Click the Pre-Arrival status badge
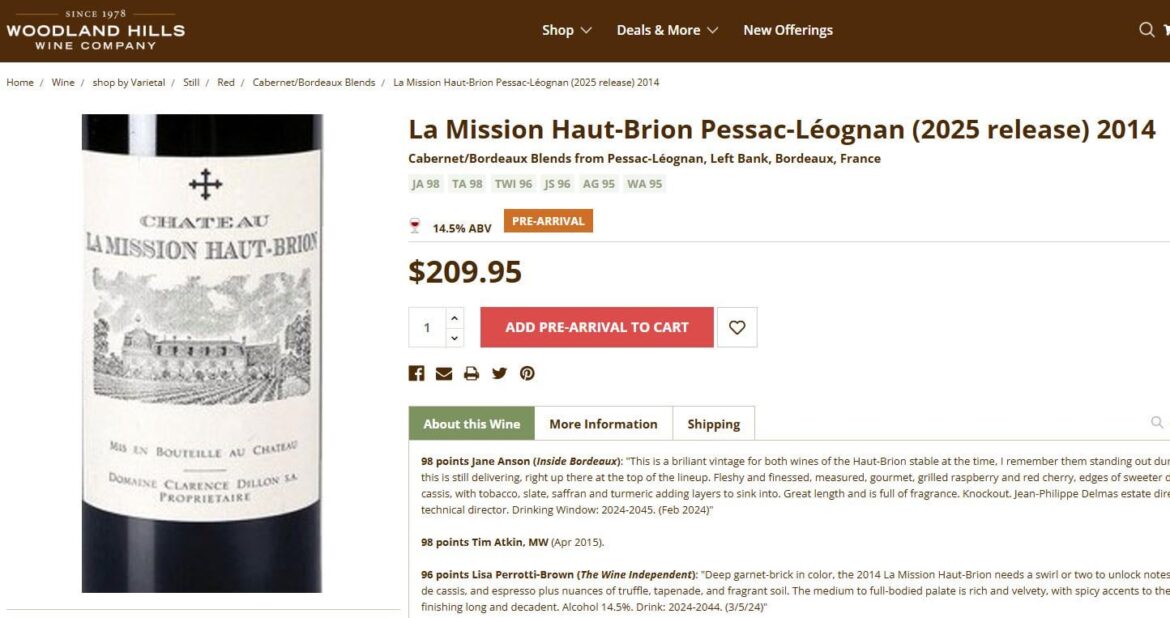This screenshot has height=618, width=1170. (x=551, y=221)
